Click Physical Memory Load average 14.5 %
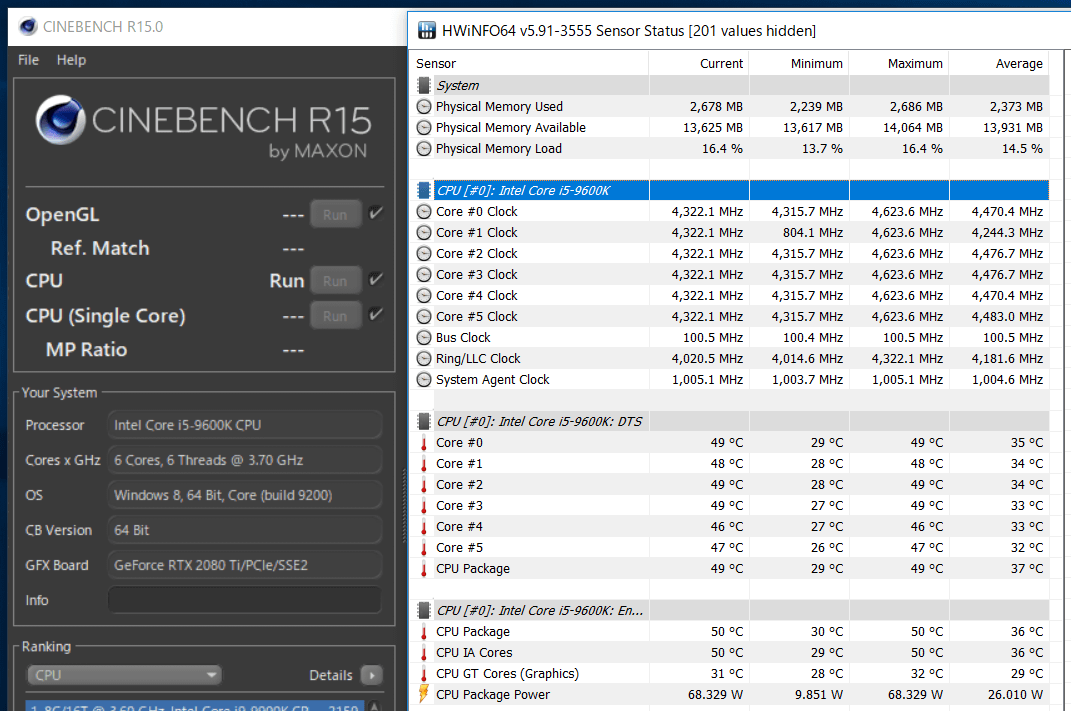Screen dimensions: 1071x711 coord(1022,149)
